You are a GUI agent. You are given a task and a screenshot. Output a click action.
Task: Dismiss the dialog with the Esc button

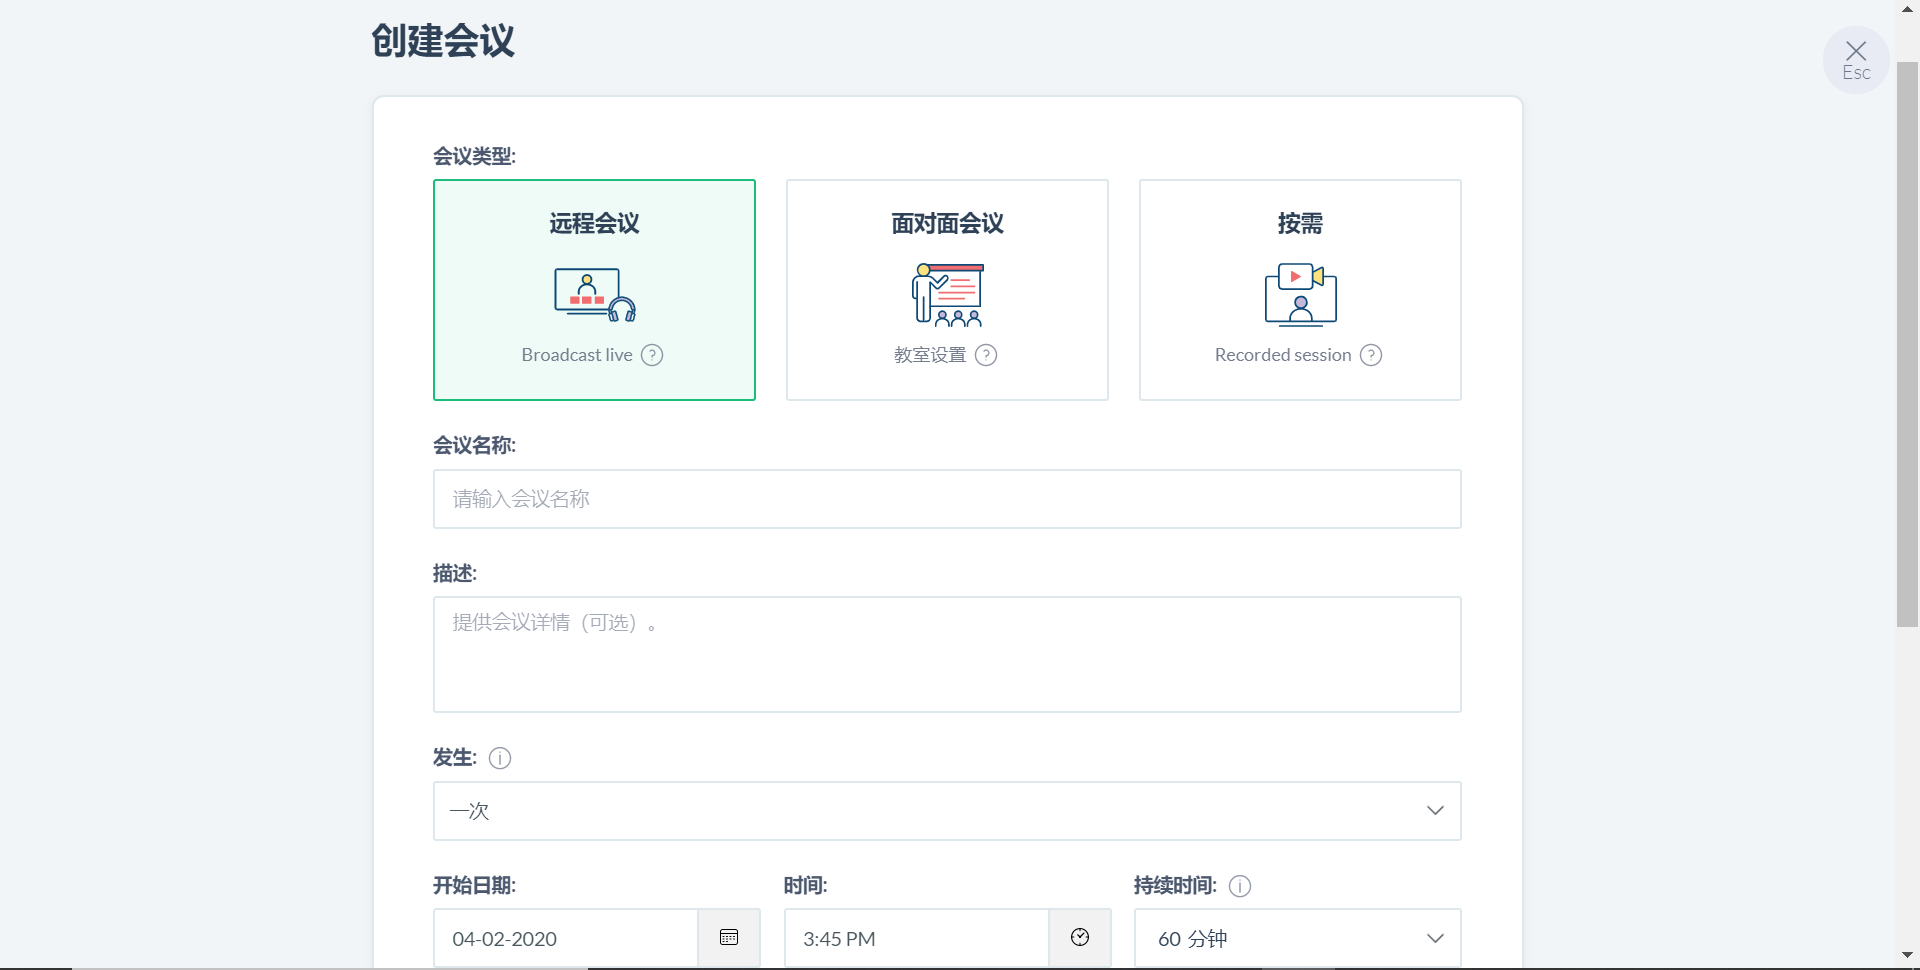click(1855, 58)
